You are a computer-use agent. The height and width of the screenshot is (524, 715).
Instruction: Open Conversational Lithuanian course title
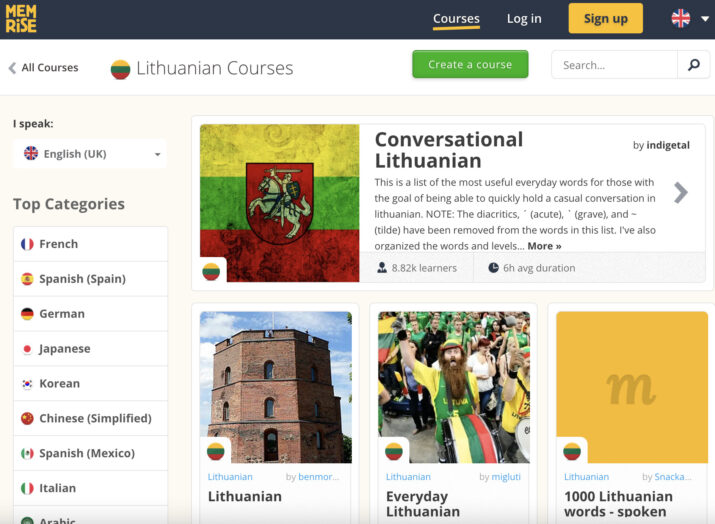coord(449,150)
